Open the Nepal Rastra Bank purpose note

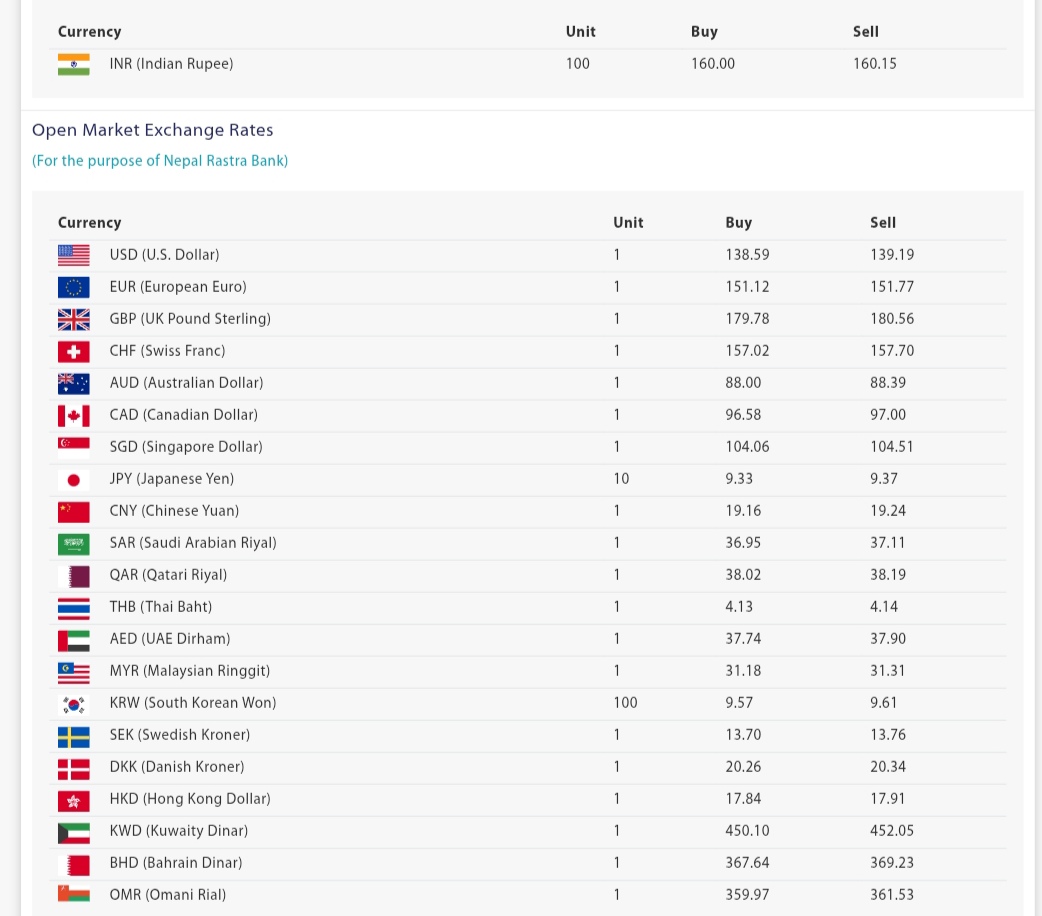(x=160, y=161)
